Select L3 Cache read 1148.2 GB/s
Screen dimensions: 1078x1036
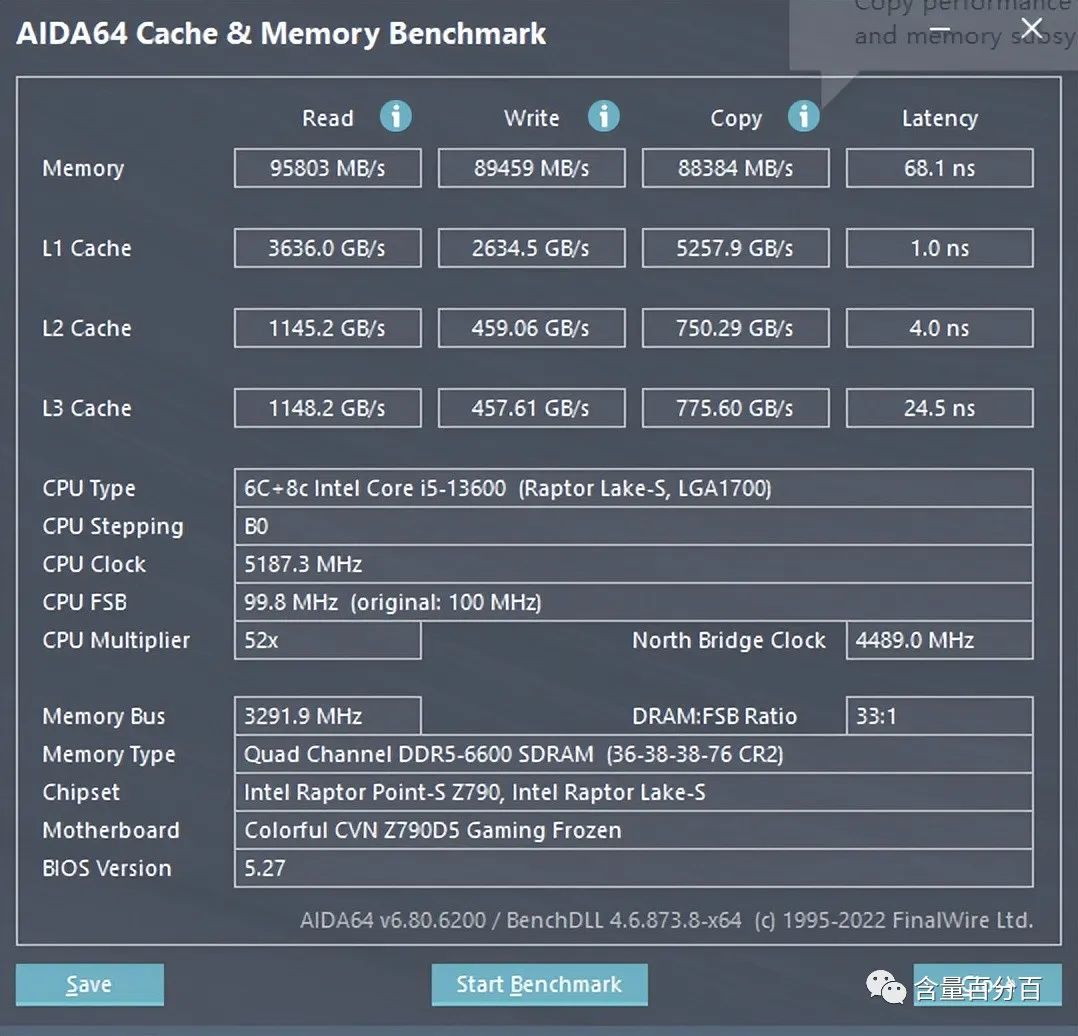[328, 408]
